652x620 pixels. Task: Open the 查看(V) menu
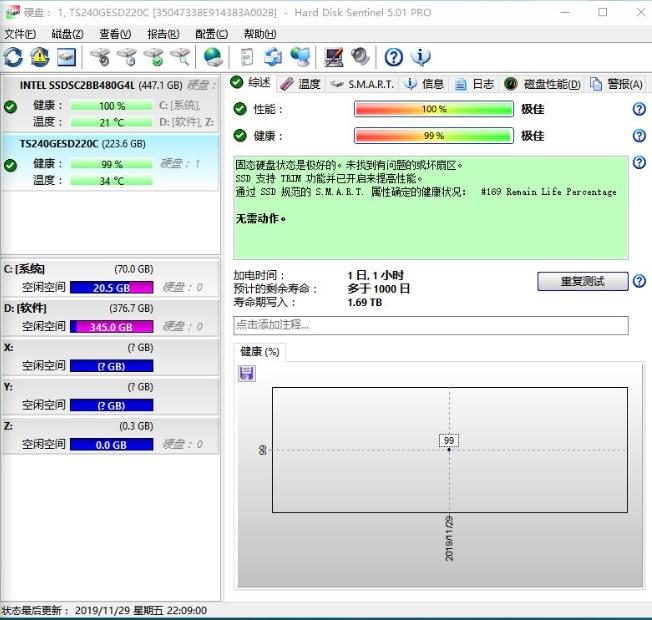pyautogui.click(x=115, y=34)
